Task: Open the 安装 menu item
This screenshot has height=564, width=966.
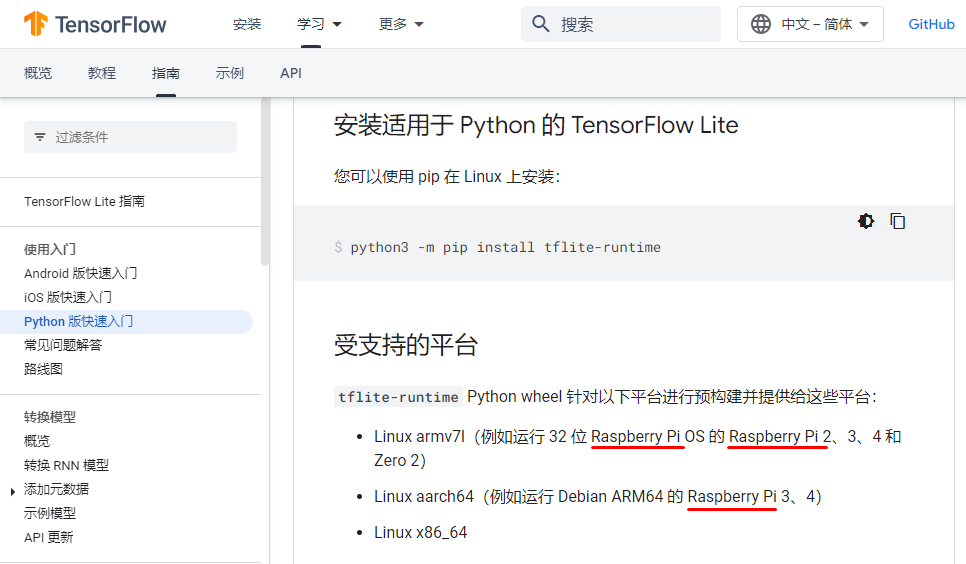Action: (x=247, y=24)
